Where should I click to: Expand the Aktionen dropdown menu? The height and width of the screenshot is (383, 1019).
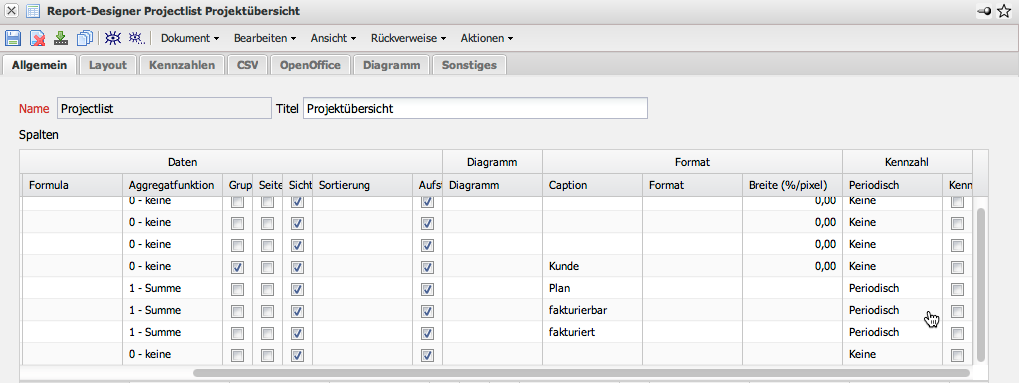point(487,38)
